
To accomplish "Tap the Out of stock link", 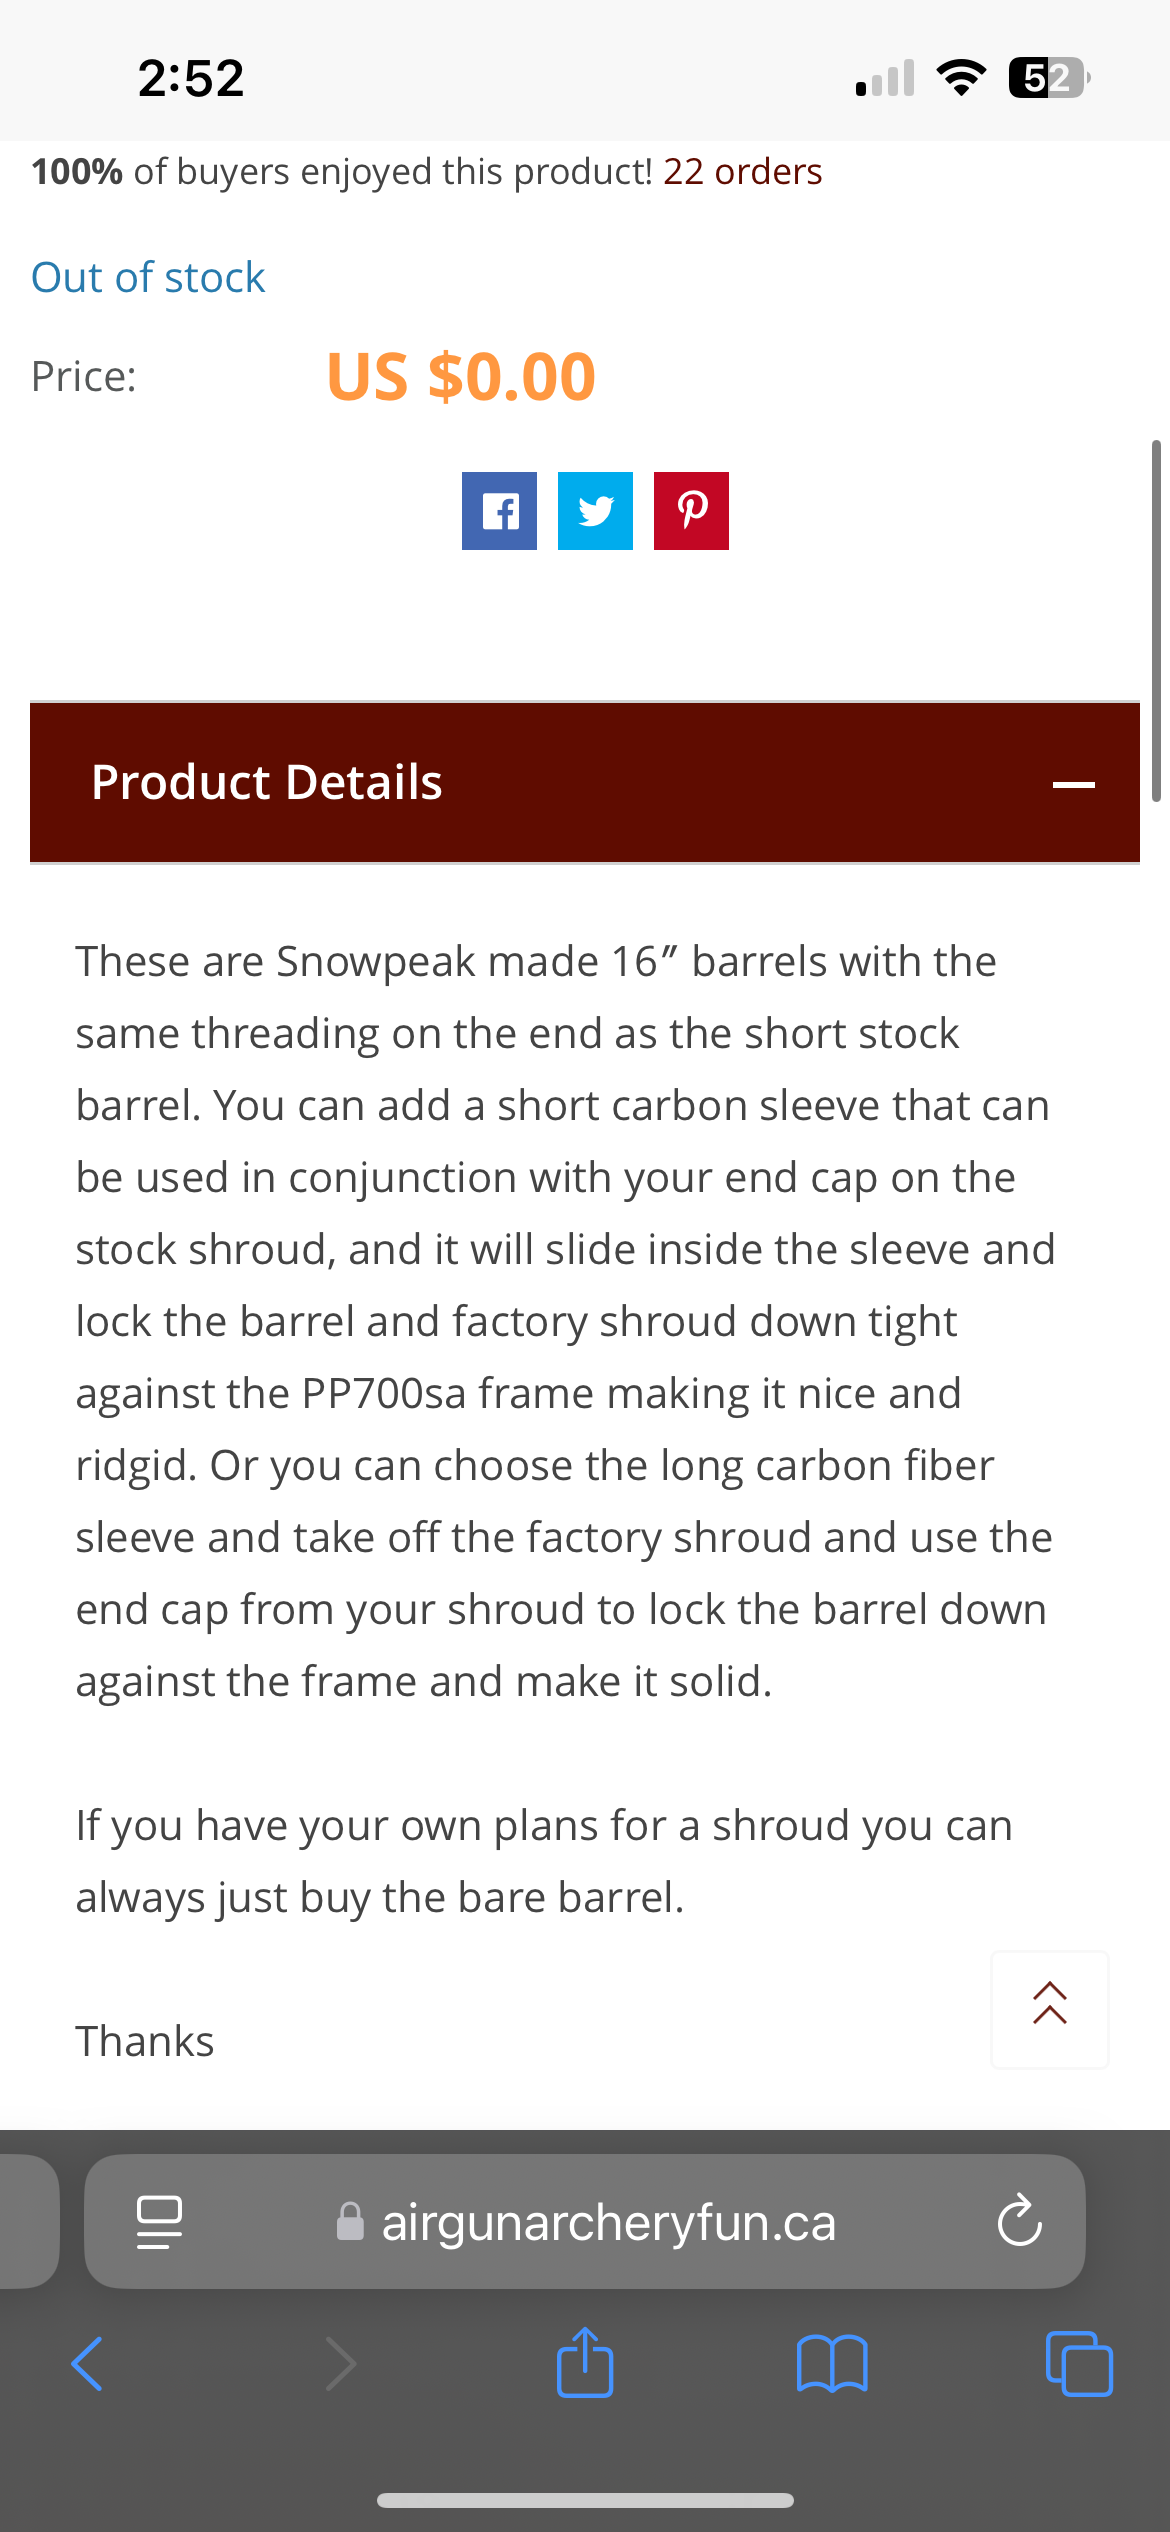I will click(148, 277).
